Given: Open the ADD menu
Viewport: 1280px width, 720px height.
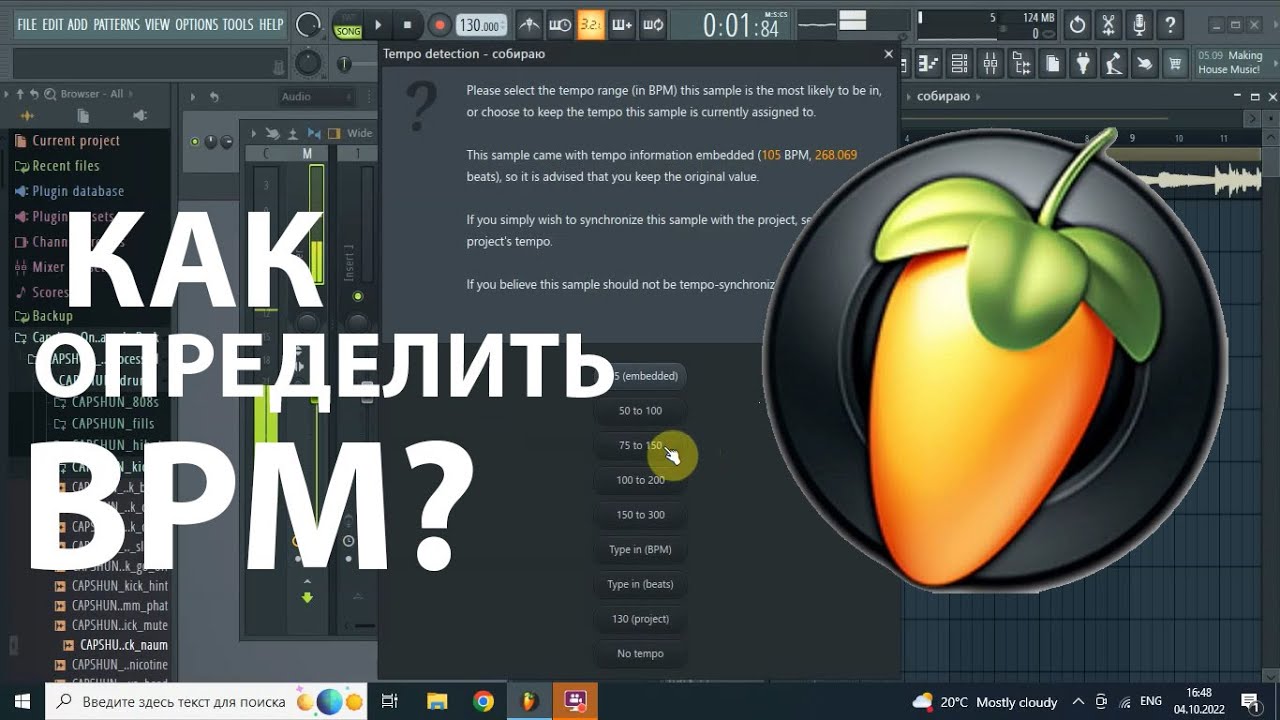Looking at the screenshot, I should (x=78, y=24).
